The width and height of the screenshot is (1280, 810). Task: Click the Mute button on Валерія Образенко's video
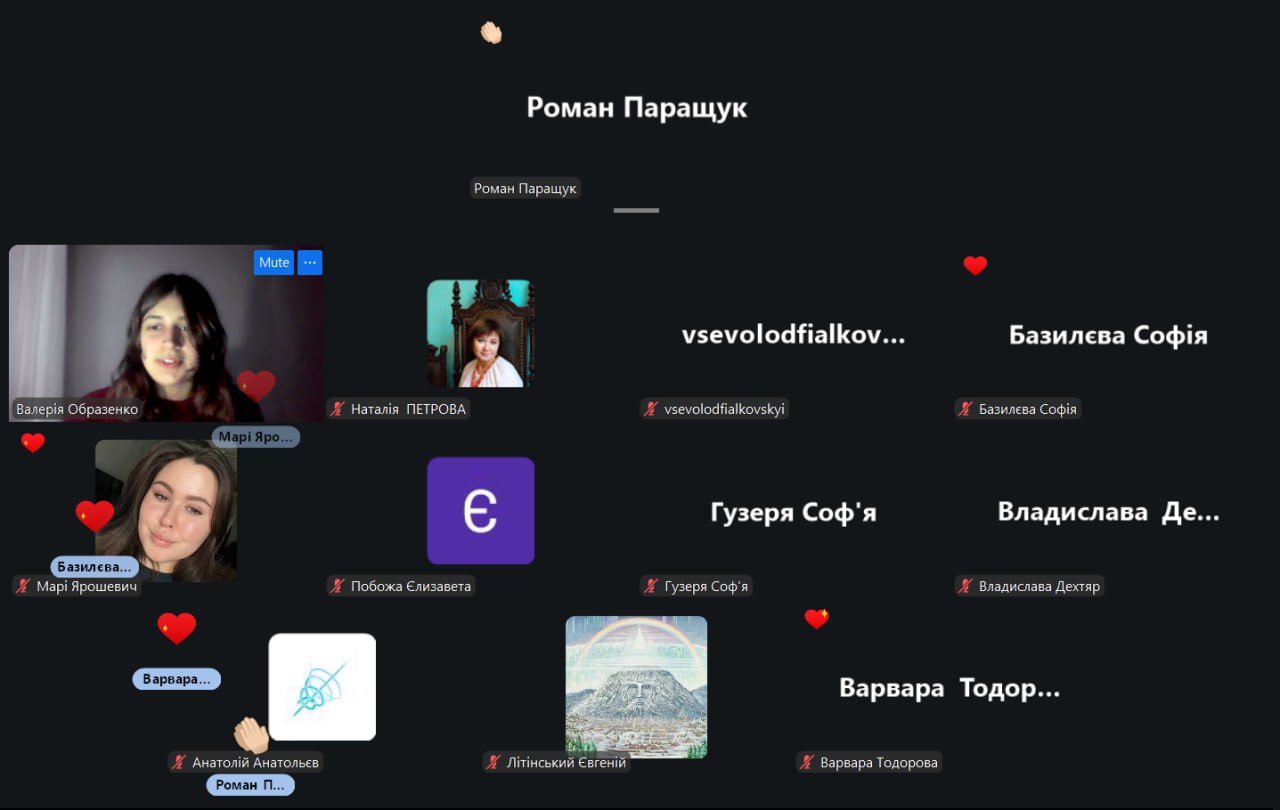click(273, 262)
